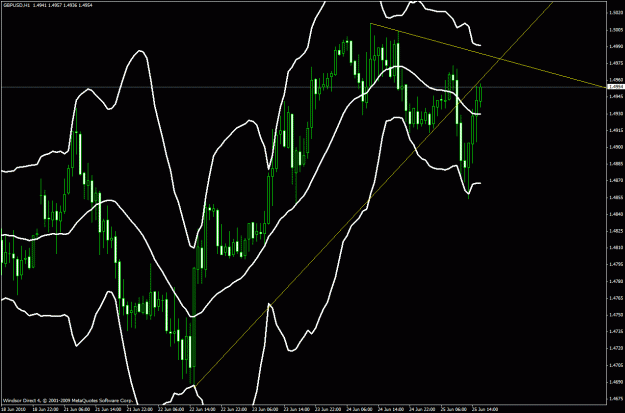Screen dimensions: 625x413
Task: Click the 1.4975 price axis label
Action: pyautogui.click(x=616, y=63)
